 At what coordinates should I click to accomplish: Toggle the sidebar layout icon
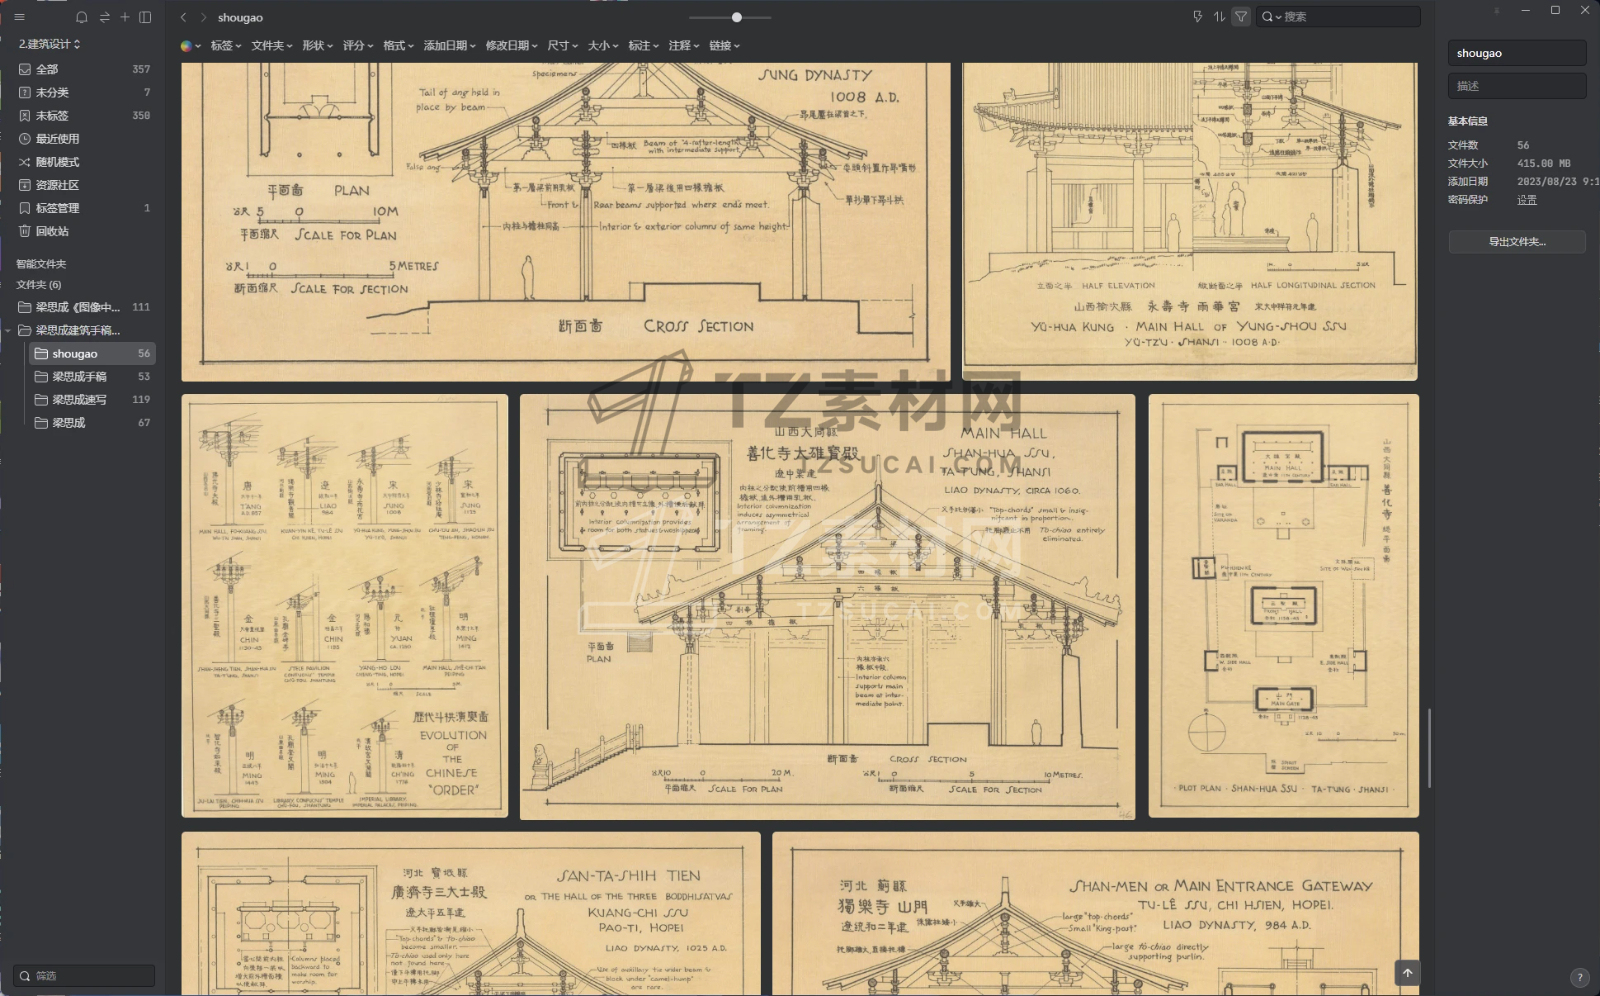point(145,17)
